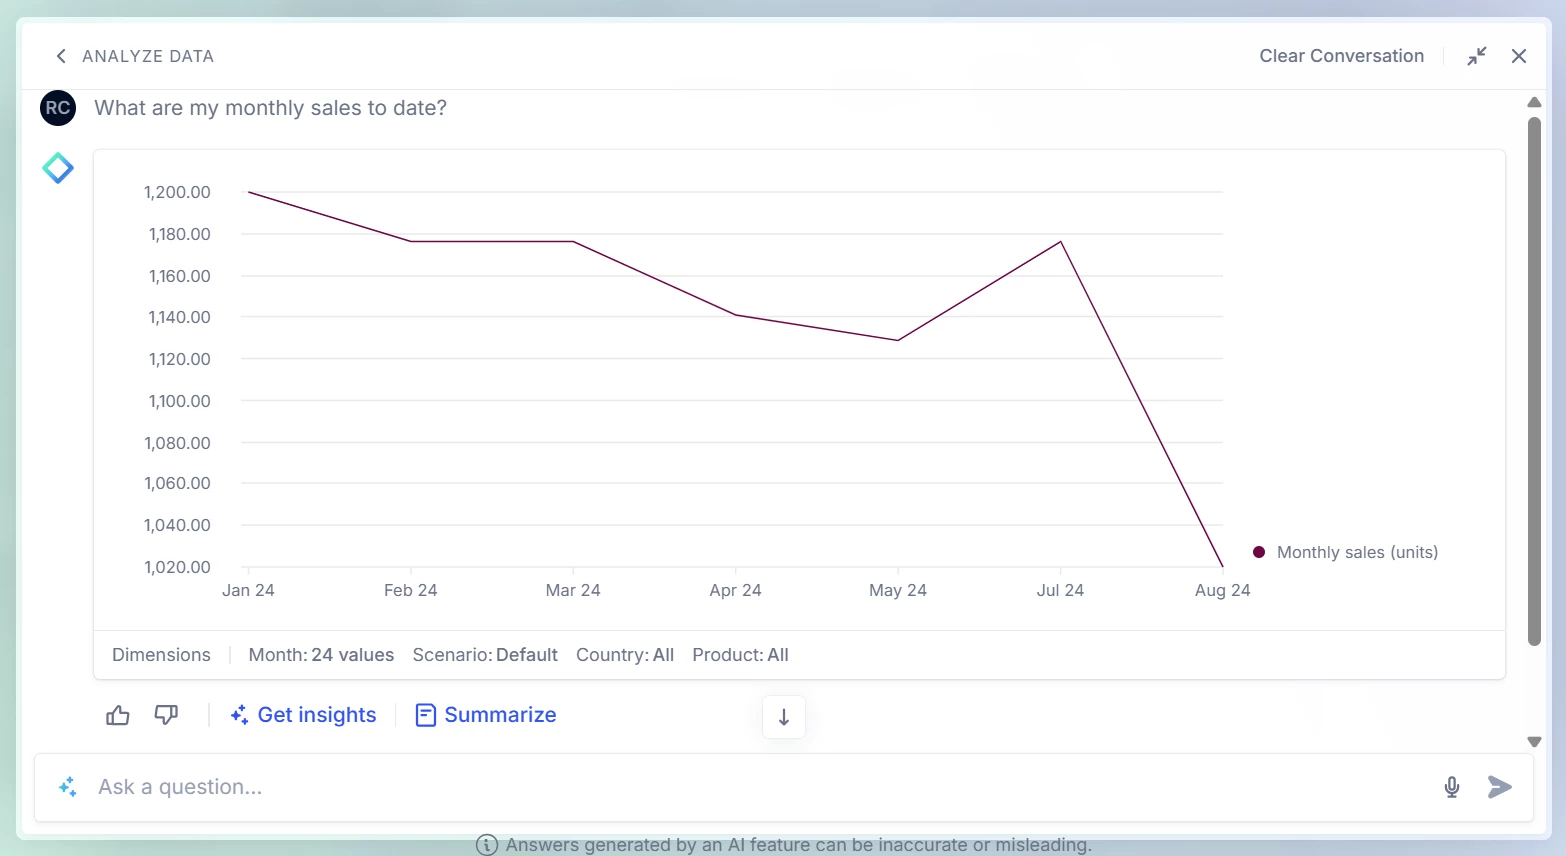Click the May 24 axis label
The width and height of the screenshot is (1566, 856).
(x=898, y=590)
